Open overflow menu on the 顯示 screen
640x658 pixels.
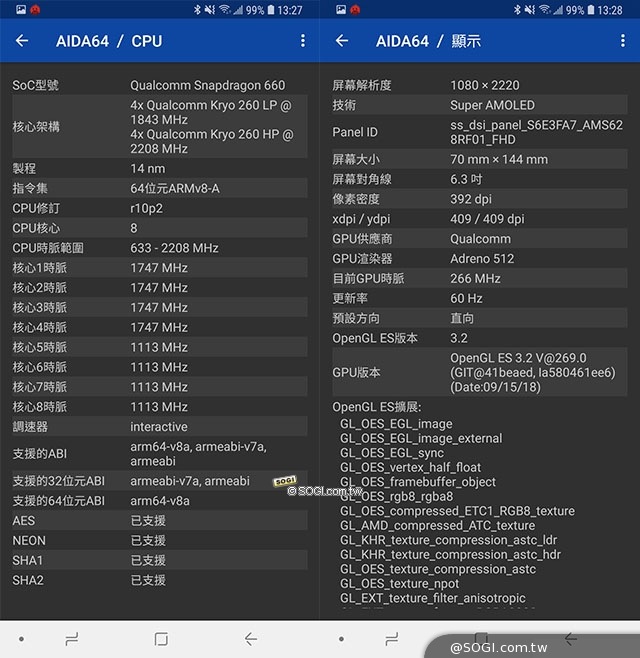tap(623, 41)
